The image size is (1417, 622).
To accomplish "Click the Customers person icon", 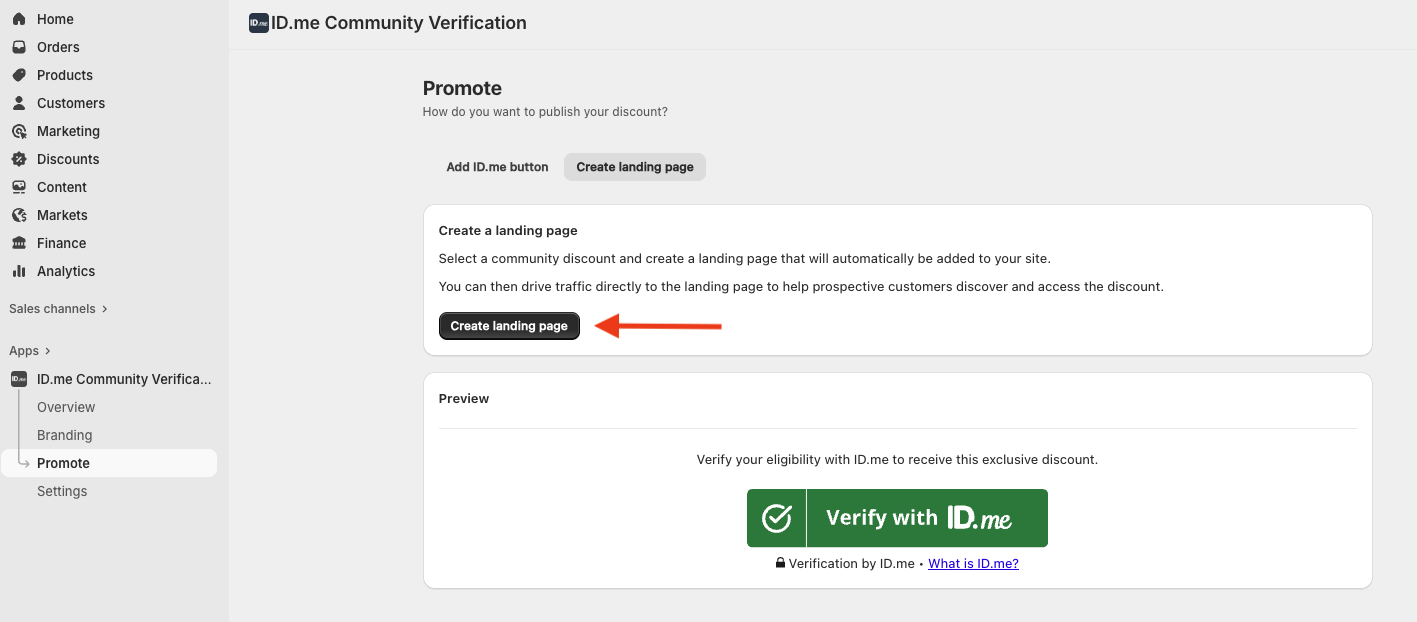I will coord(19,103).
